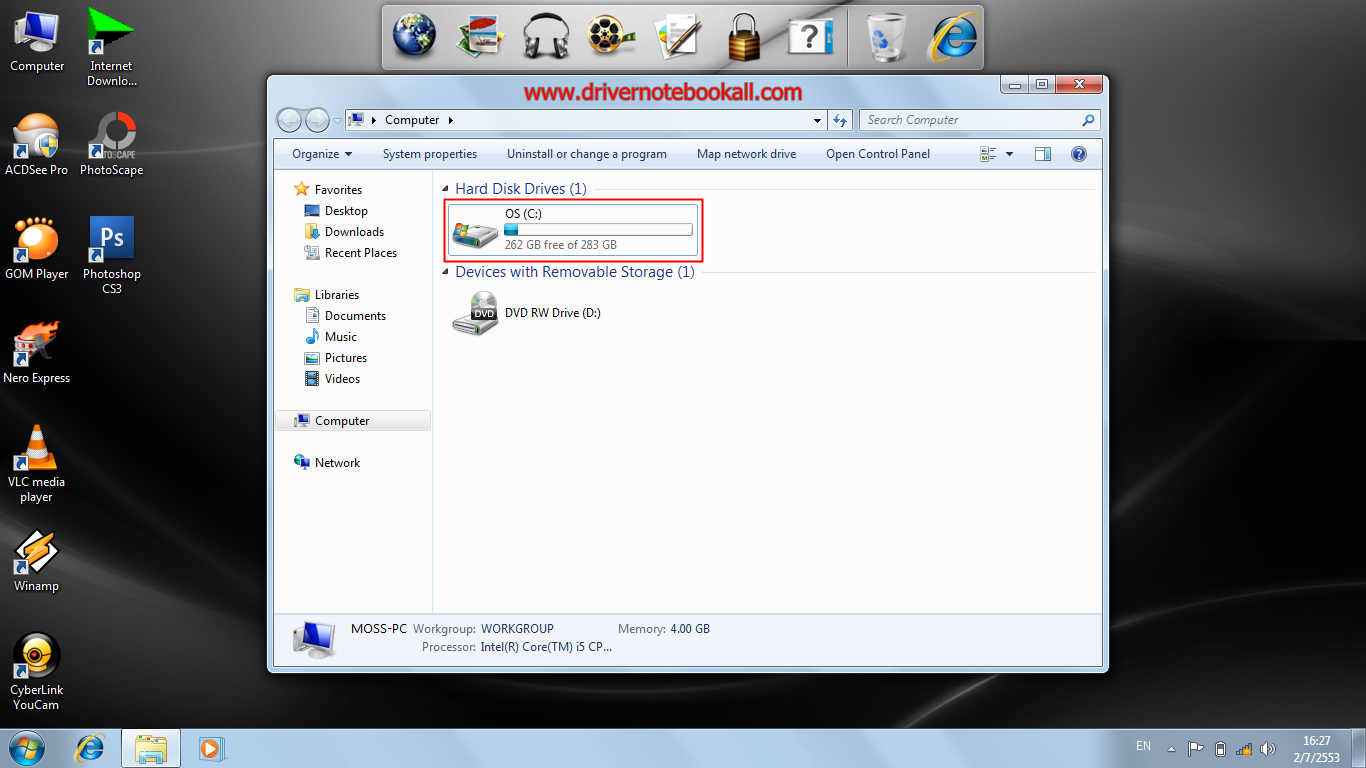
Task: Open Internet Explorer from taskbar
Action: click(x=90, y=748)
